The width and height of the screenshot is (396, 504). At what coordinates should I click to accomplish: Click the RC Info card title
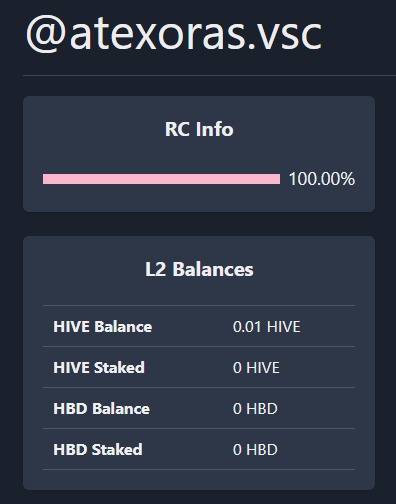tap(199, 129)
